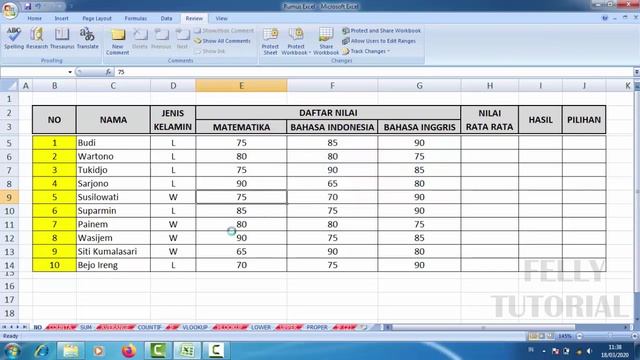Click Protect and Share Workbook
The height and width of the screenshot is (360, 640).
(382, 31)
